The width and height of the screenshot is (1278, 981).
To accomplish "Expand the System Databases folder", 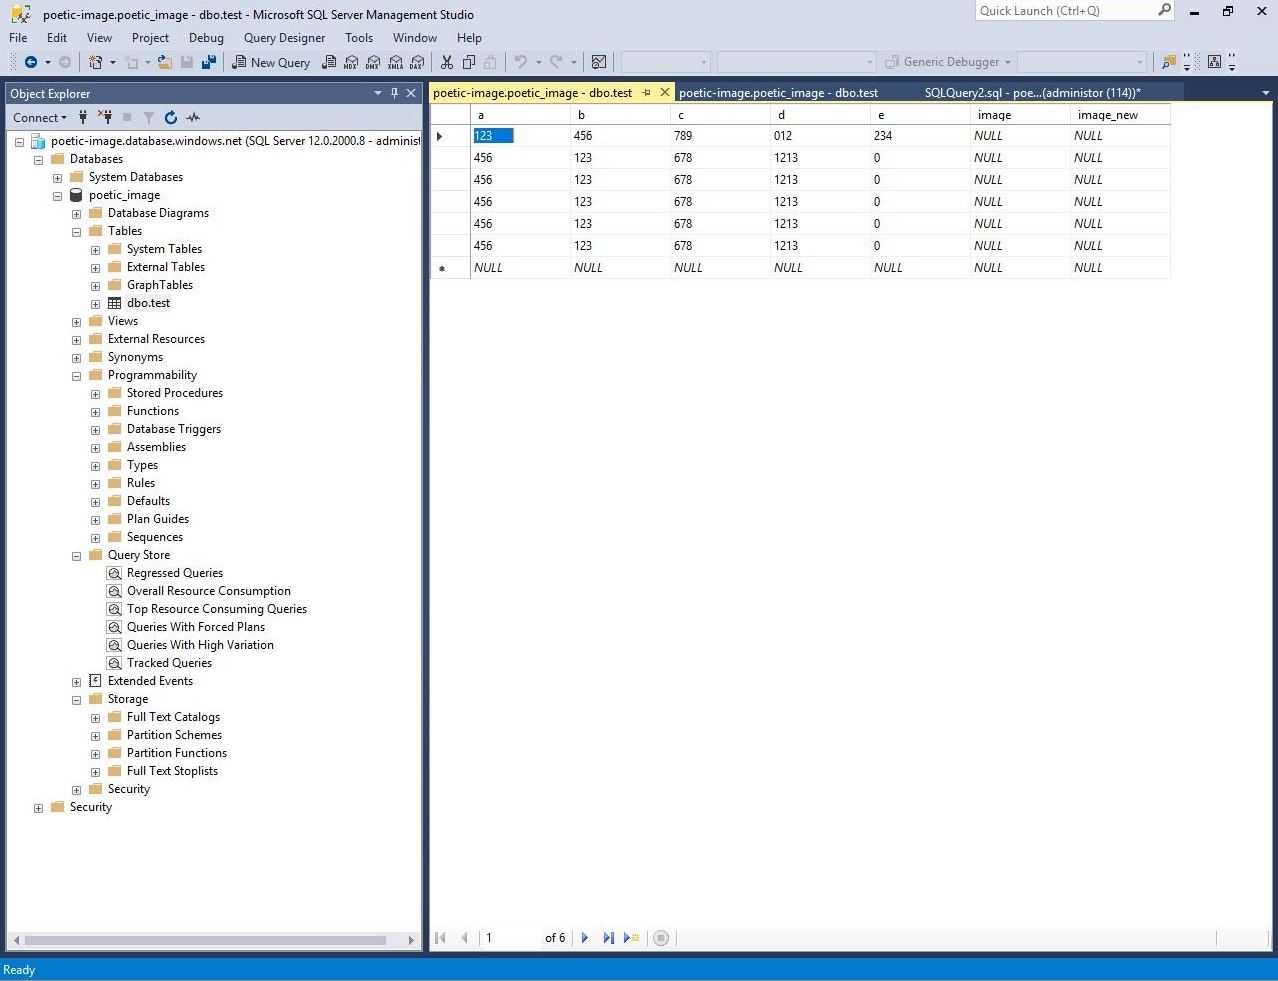I will [x=57, y=177].
